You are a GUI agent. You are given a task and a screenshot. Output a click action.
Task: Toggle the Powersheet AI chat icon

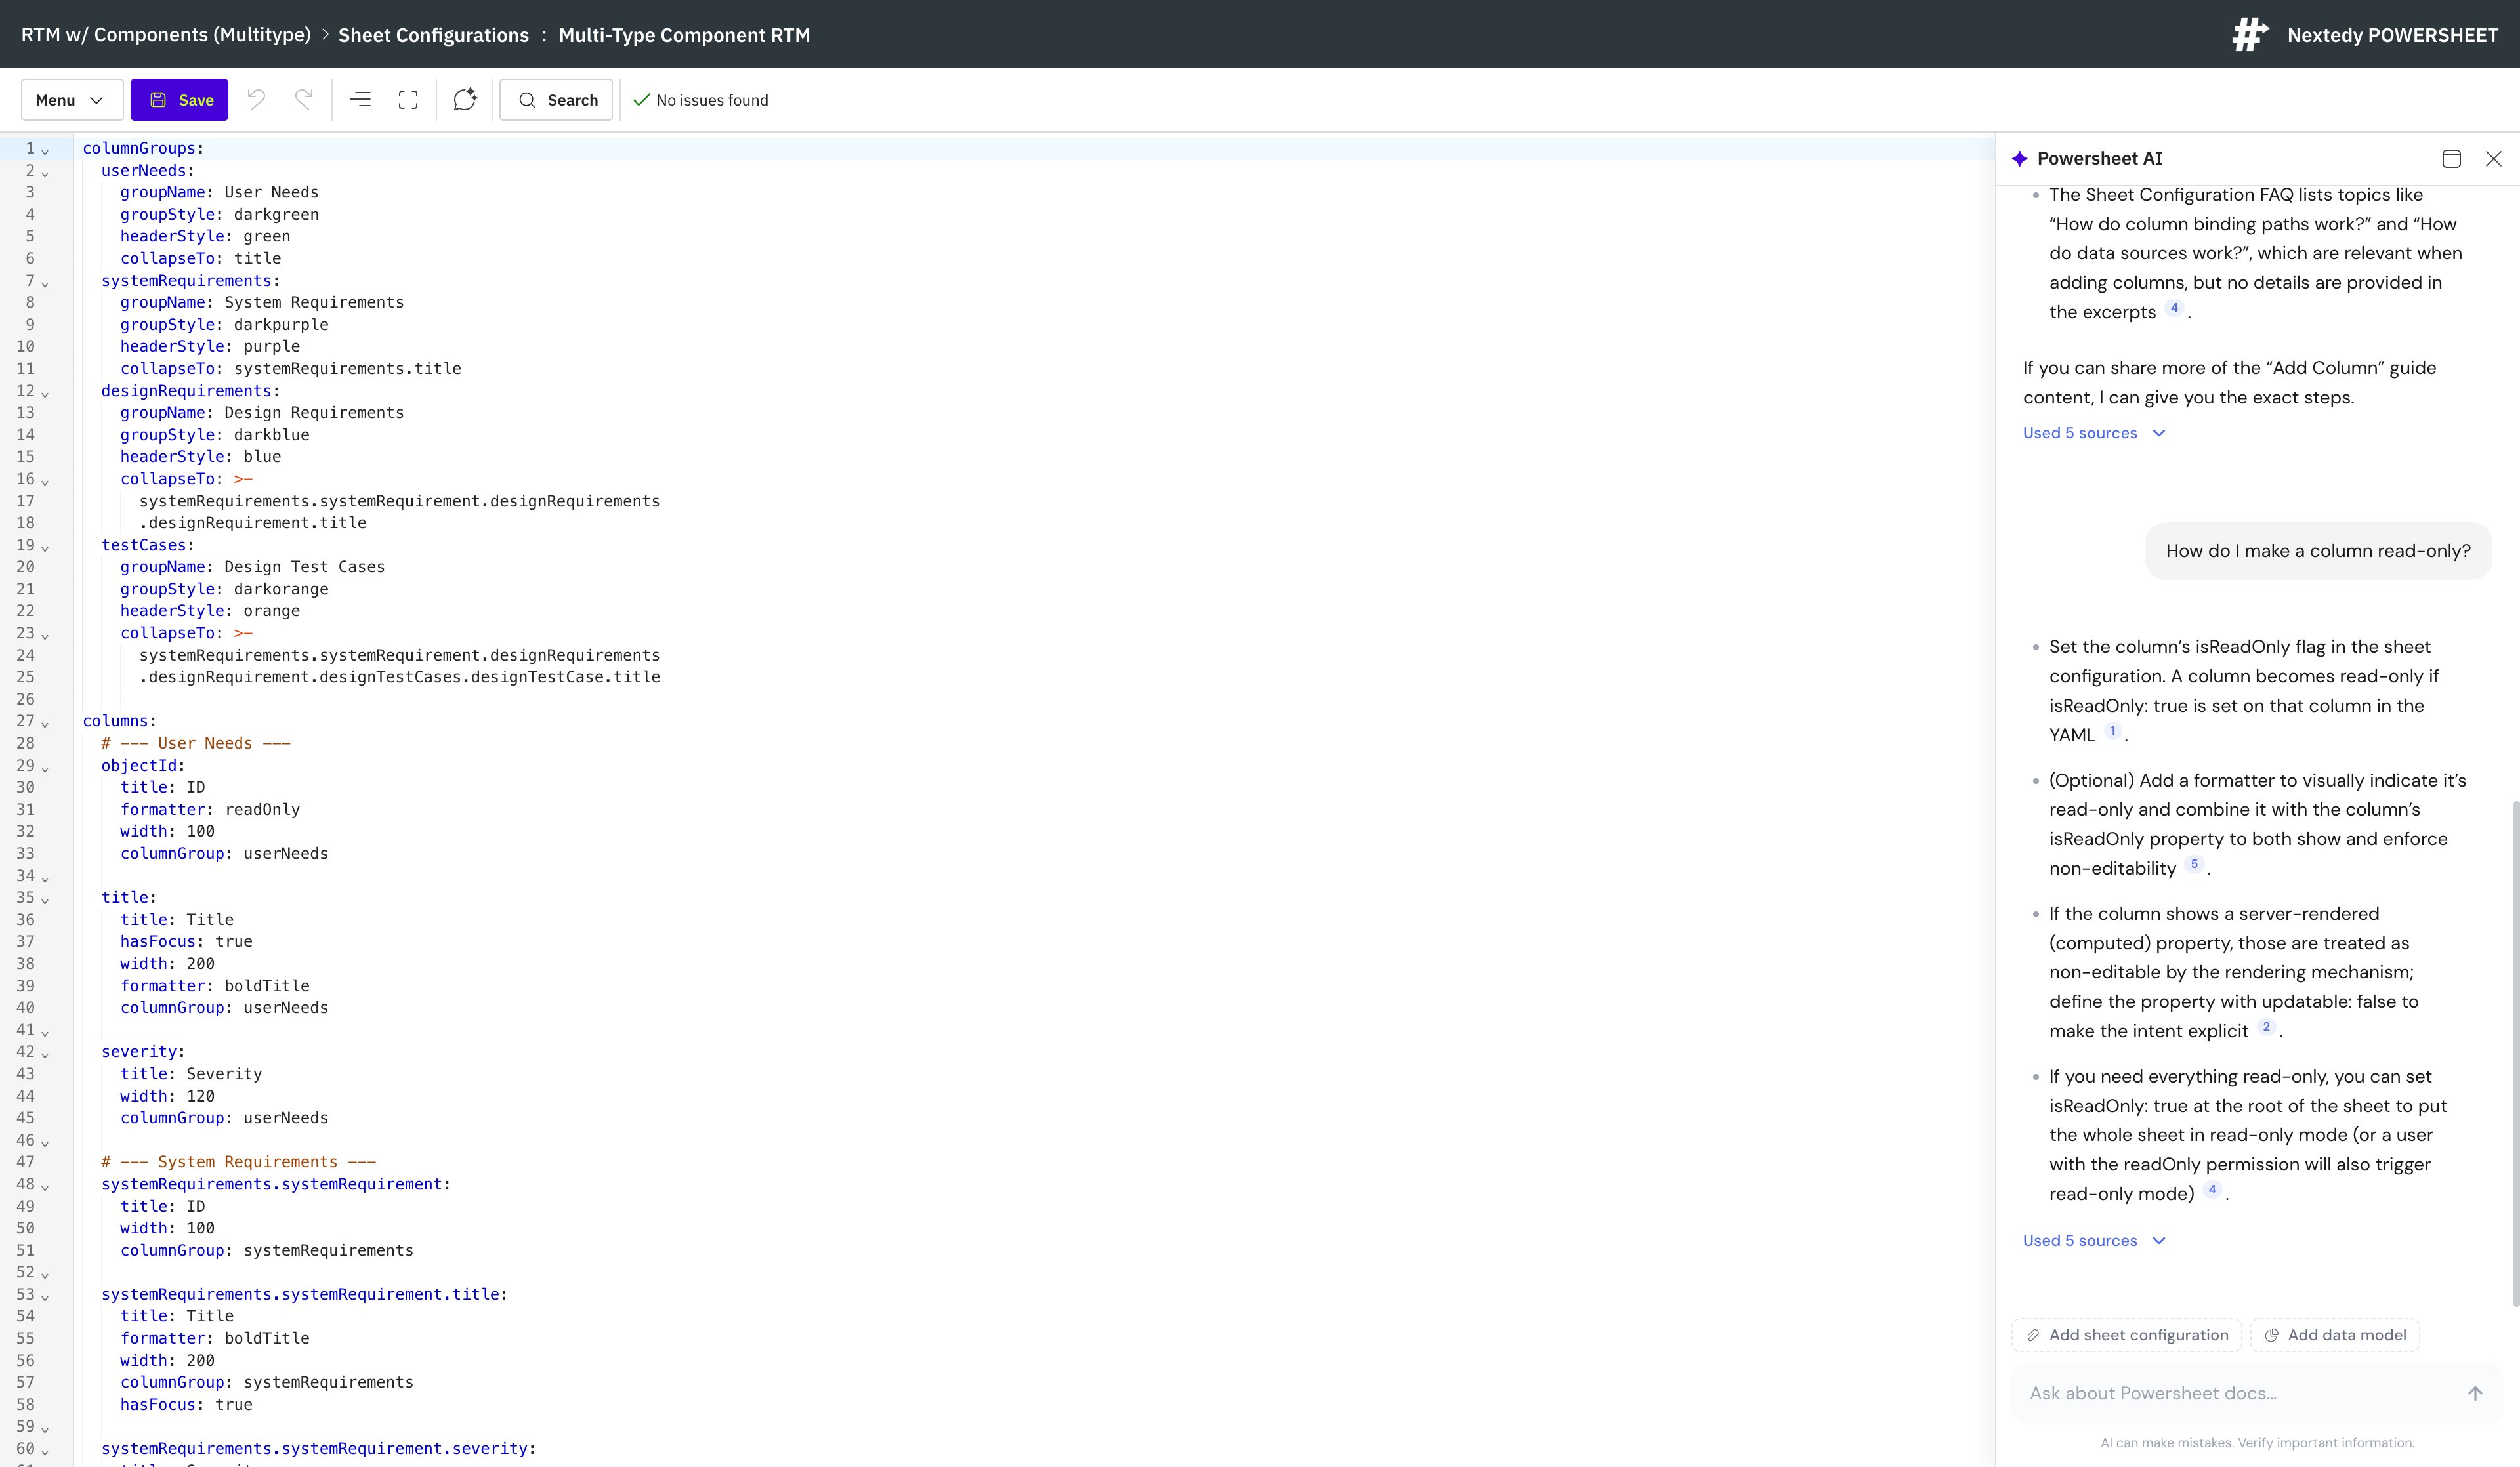tap(465, 99)
